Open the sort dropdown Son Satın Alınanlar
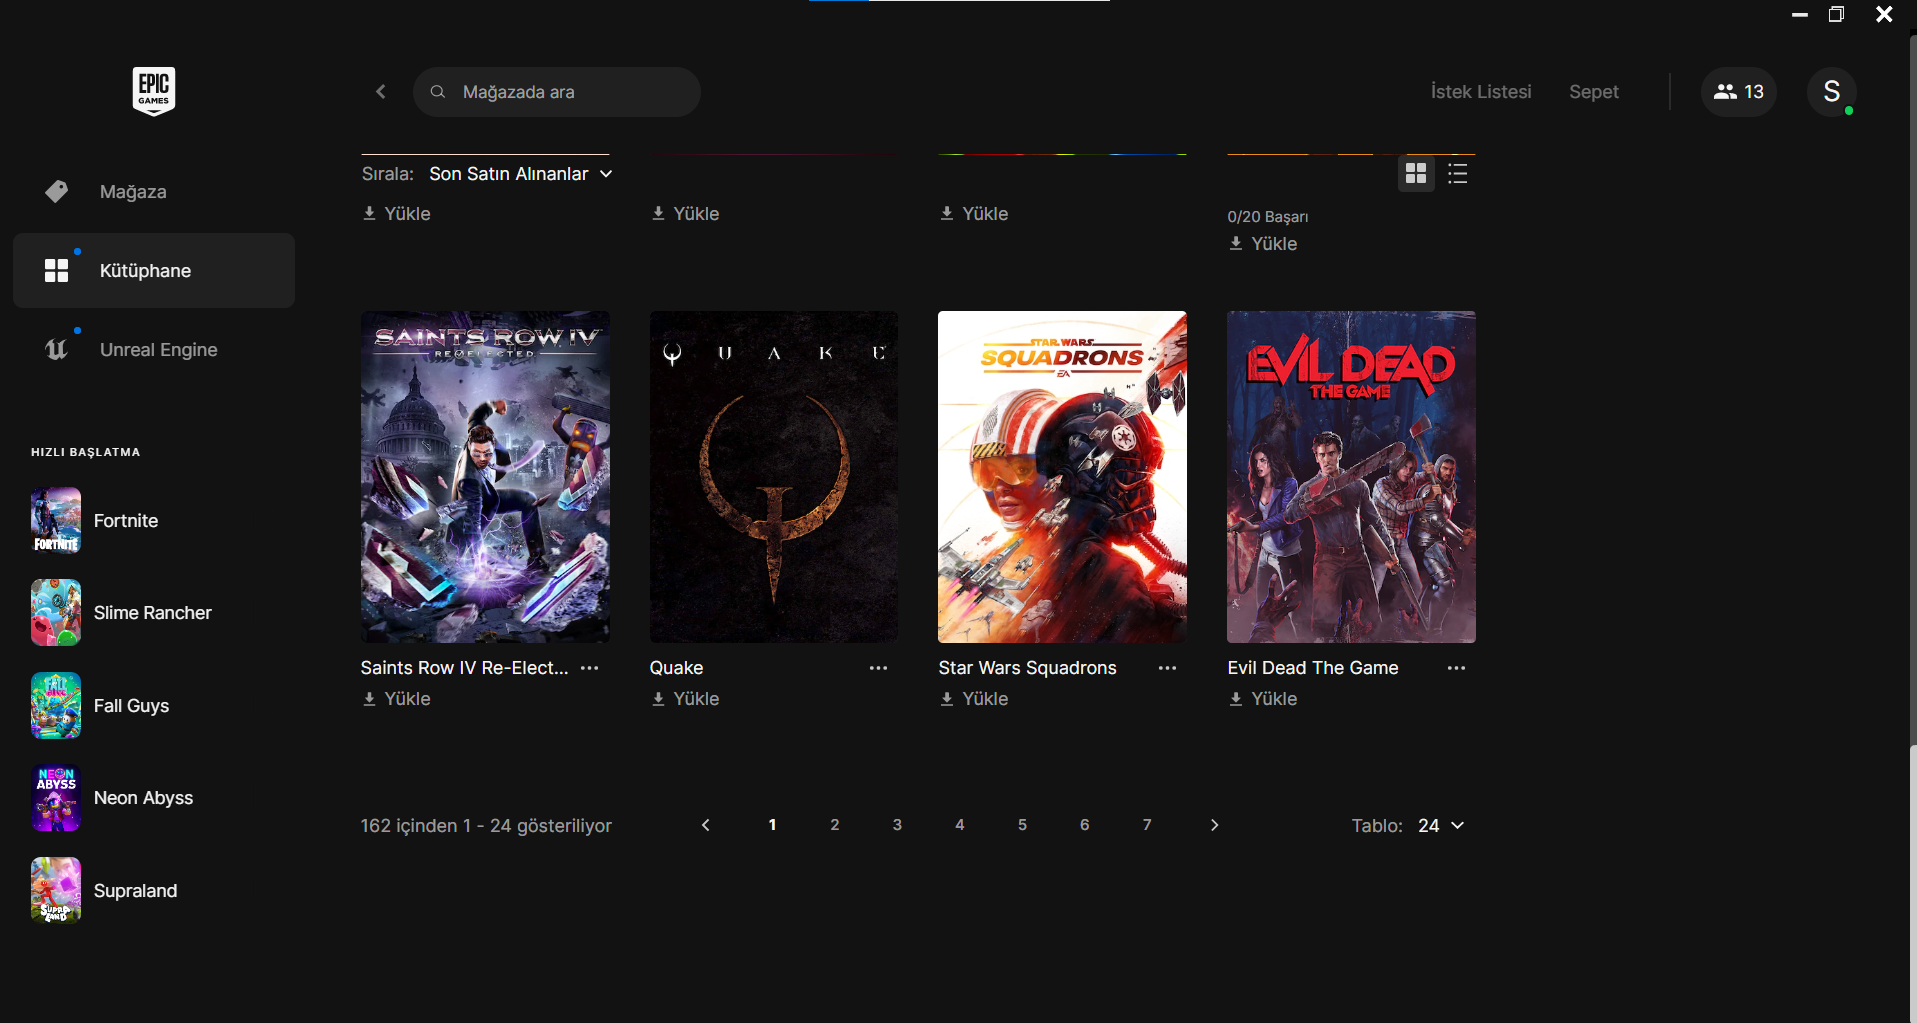This screenshot has width=1917, height=1023. pos(521,174)
